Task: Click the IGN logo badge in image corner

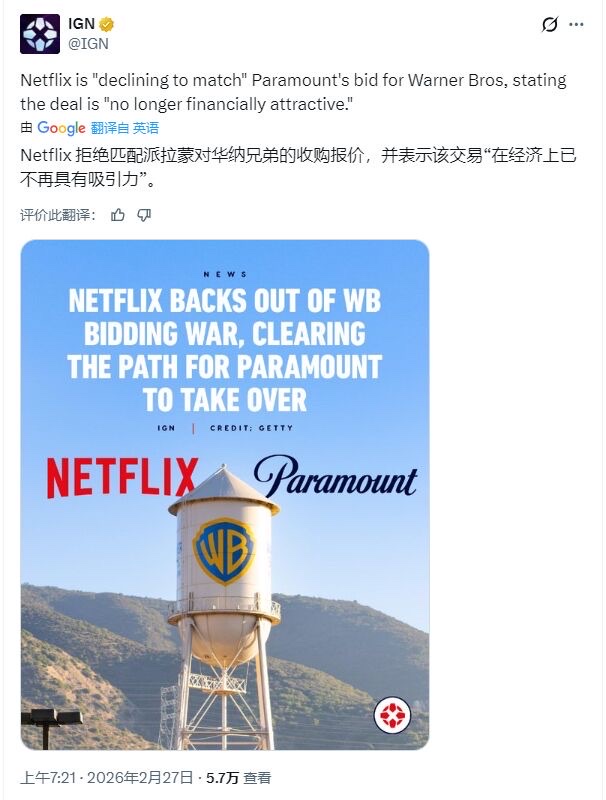Action: click(392, 715)
